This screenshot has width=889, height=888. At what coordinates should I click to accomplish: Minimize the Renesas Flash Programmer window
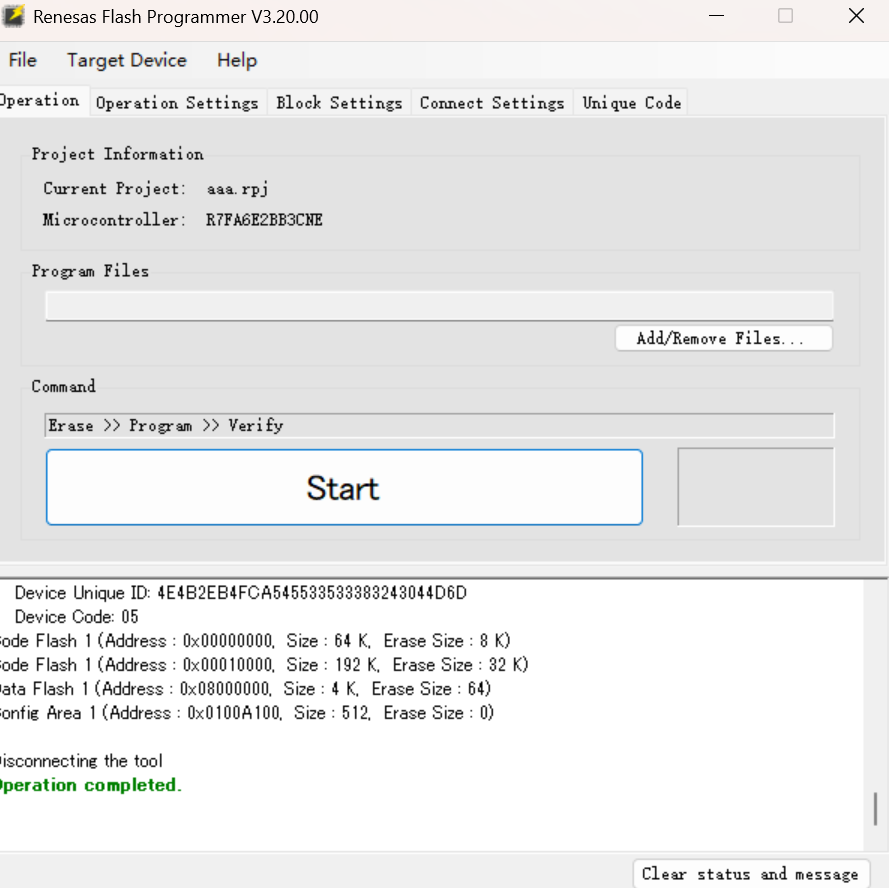tap(717, 16)
